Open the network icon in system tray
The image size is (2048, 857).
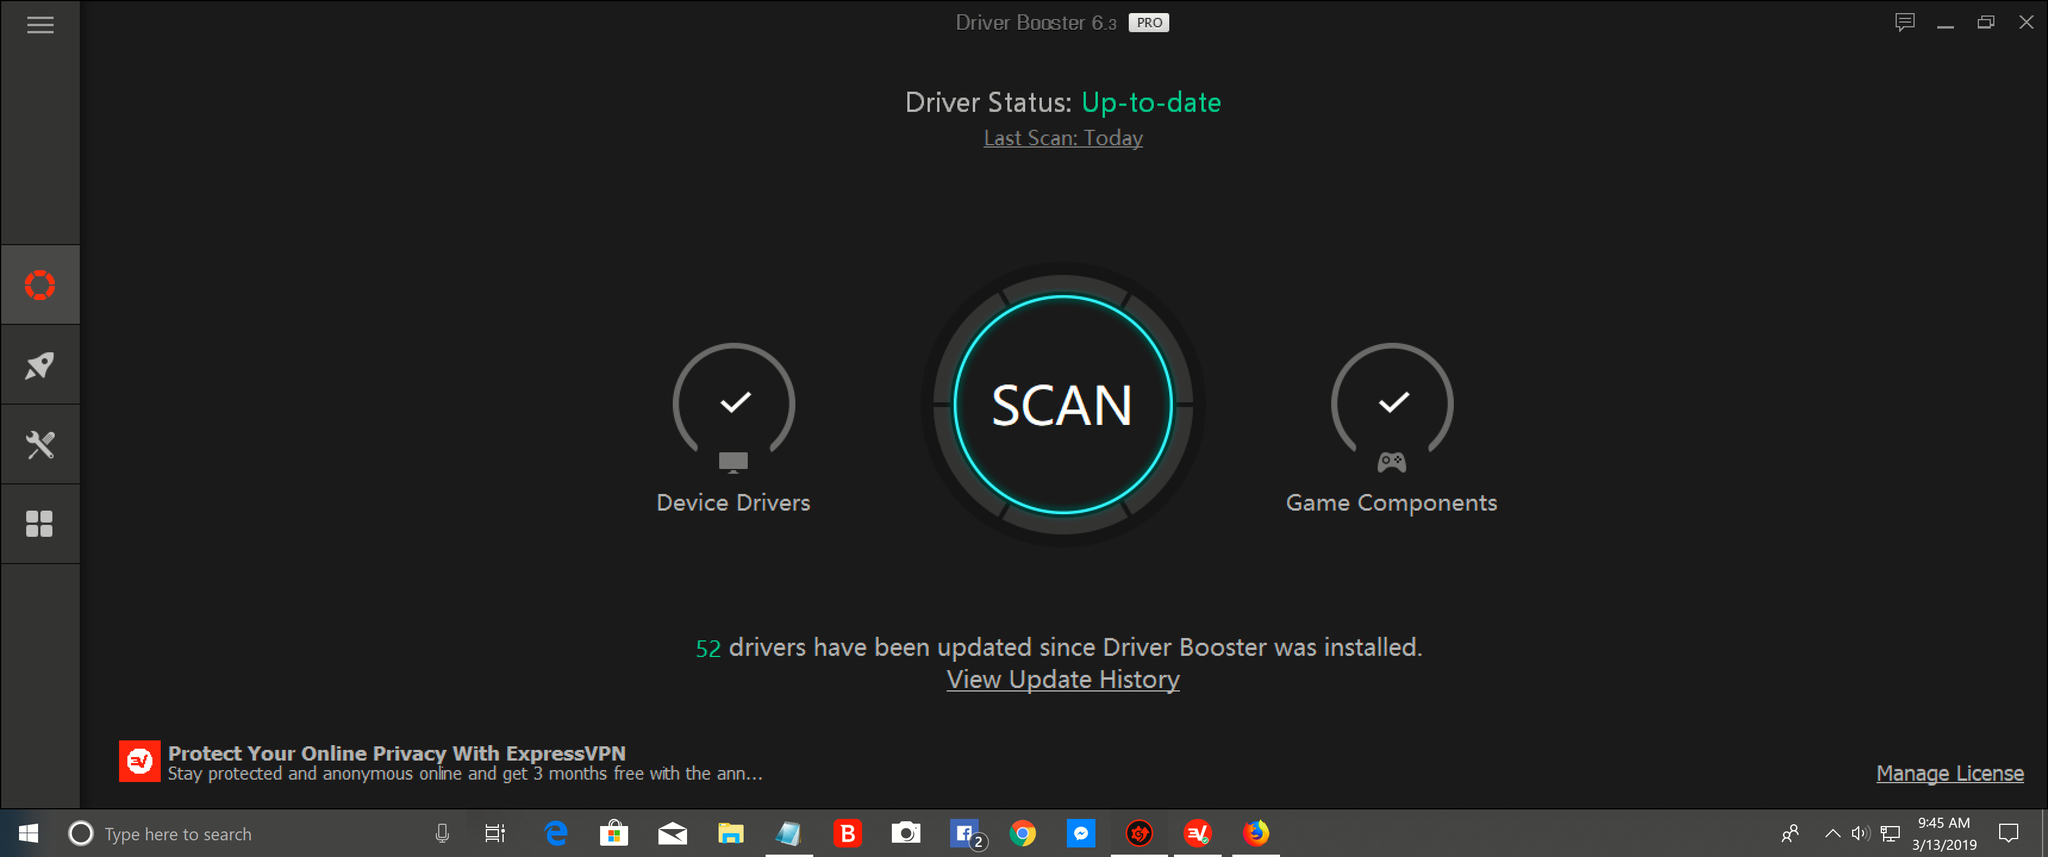[x=1890, y=833]
